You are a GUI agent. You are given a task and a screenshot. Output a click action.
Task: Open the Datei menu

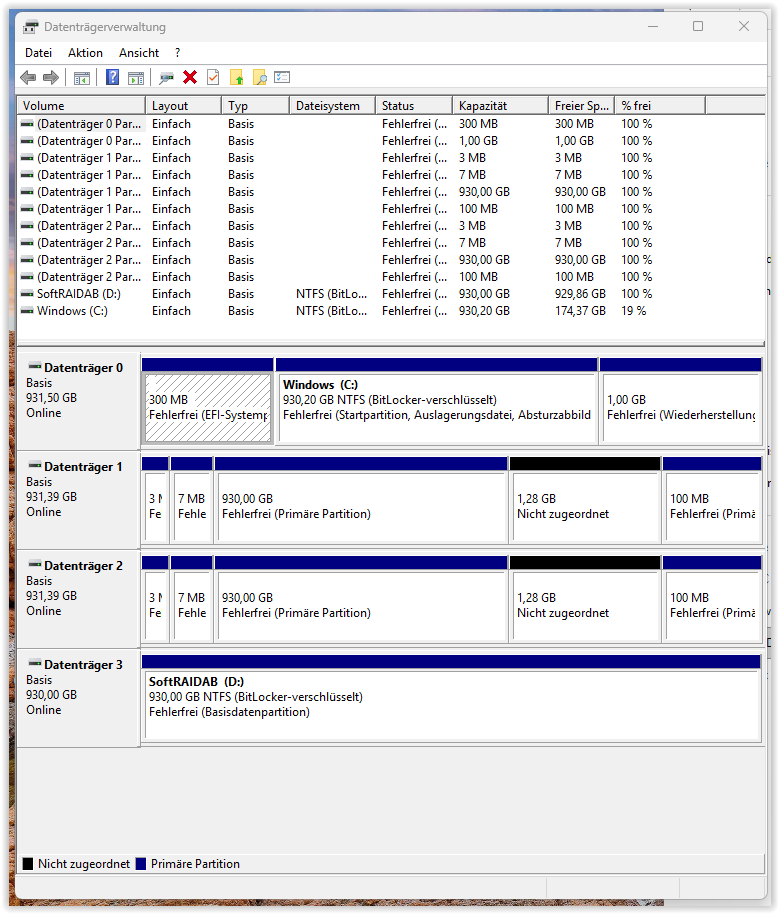click(38, 53)
